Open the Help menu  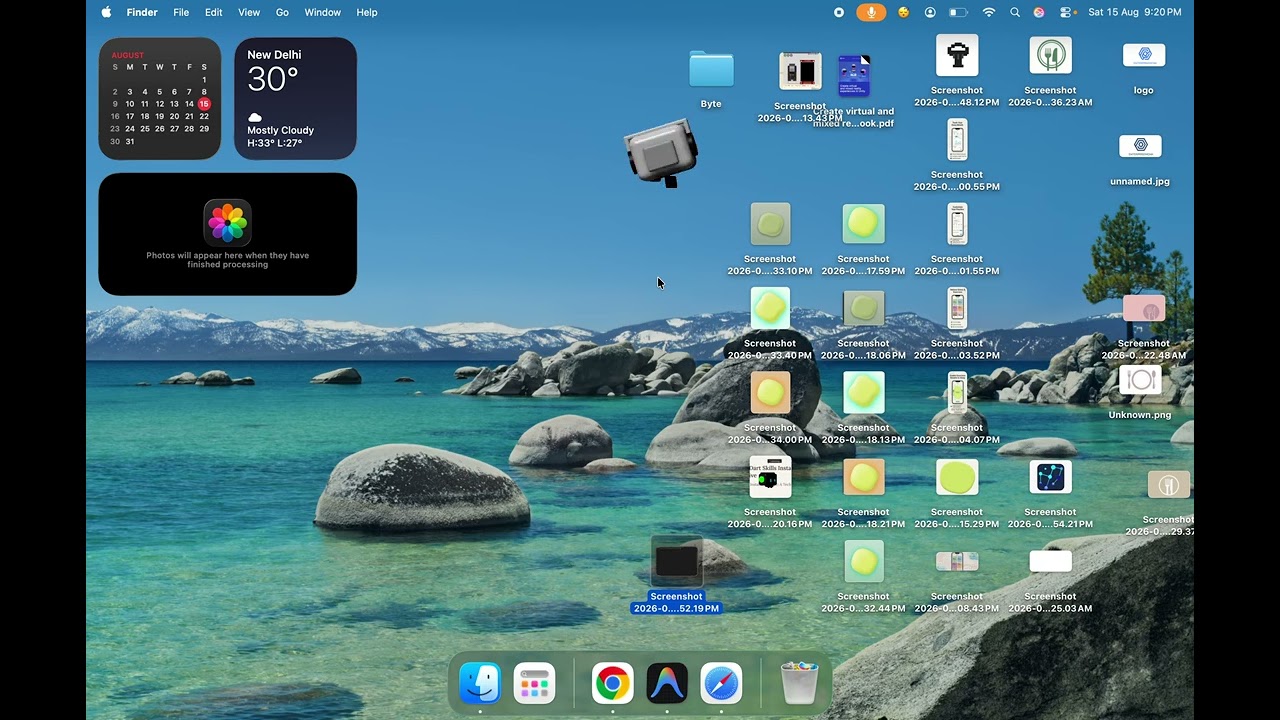pyautogui.click(x=367, y=12)
